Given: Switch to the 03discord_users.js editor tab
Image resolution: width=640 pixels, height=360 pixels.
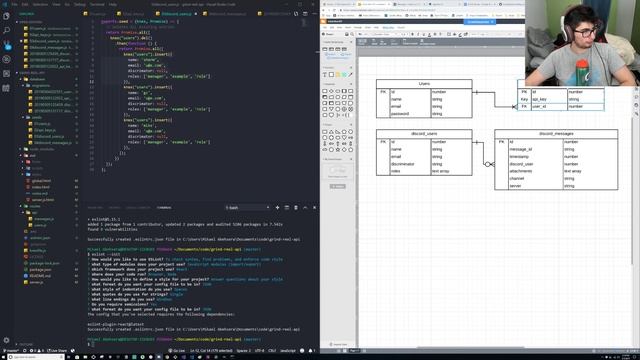Looking at the screenshot, I should click(176, 13).
